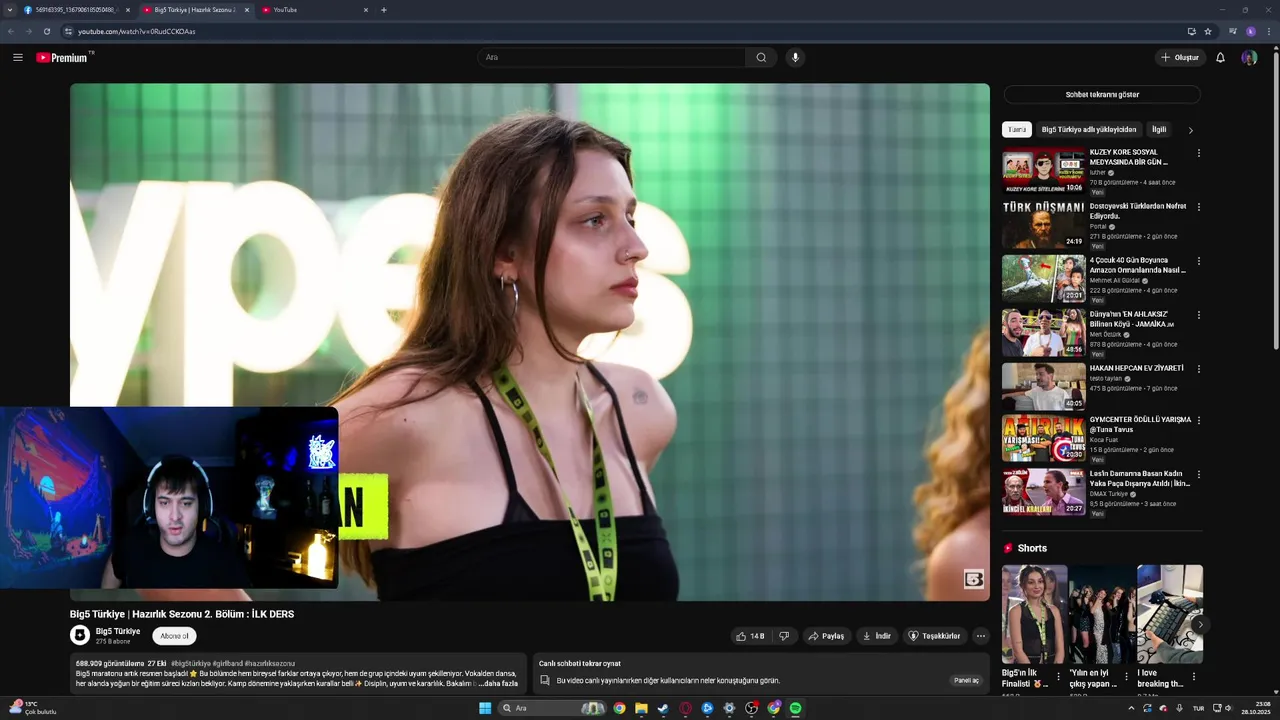Viewport: 1280px width, 720px height.
Task: Open 'Paneli aç' chat replay panel
Action: click(967, 680)
